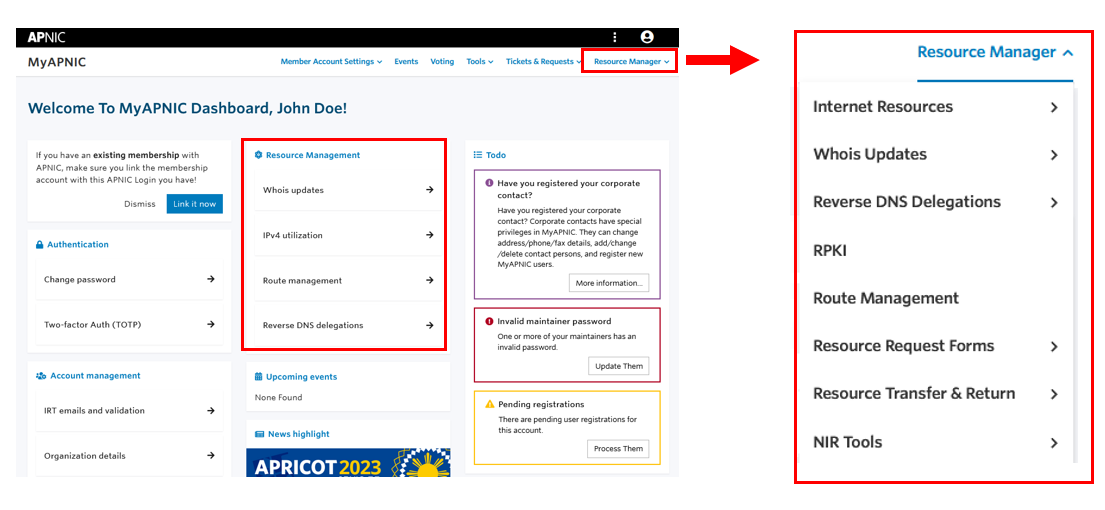Open the Tools dropdown menu
This screenshot has width=1105, height=510.
[x=479, y=62]
